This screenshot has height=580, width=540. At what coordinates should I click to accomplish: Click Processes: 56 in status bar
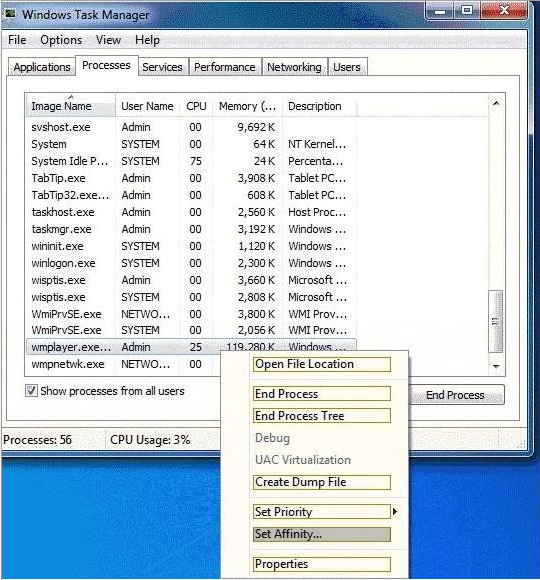pyautogui.click(x=37, y=439)
